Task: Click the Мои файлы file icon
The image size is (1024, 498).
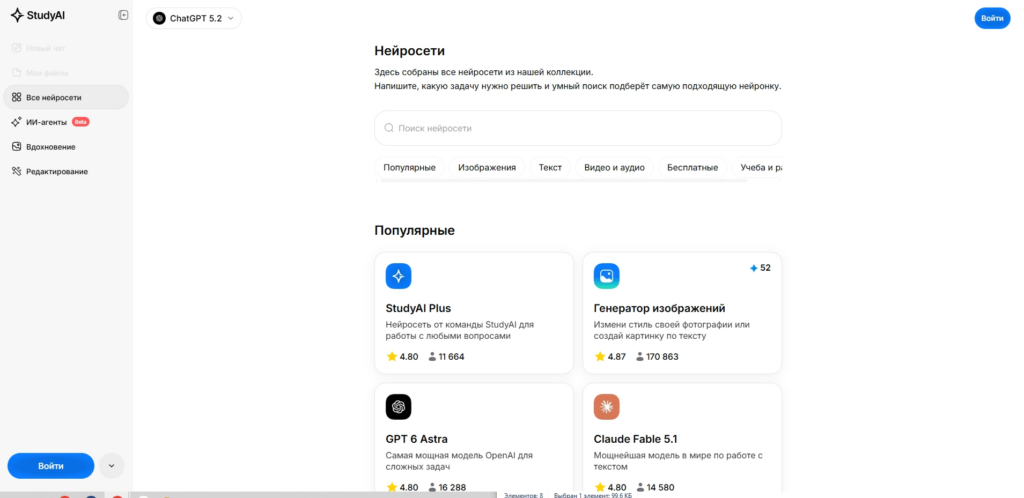Action: [x=17, y=73]
